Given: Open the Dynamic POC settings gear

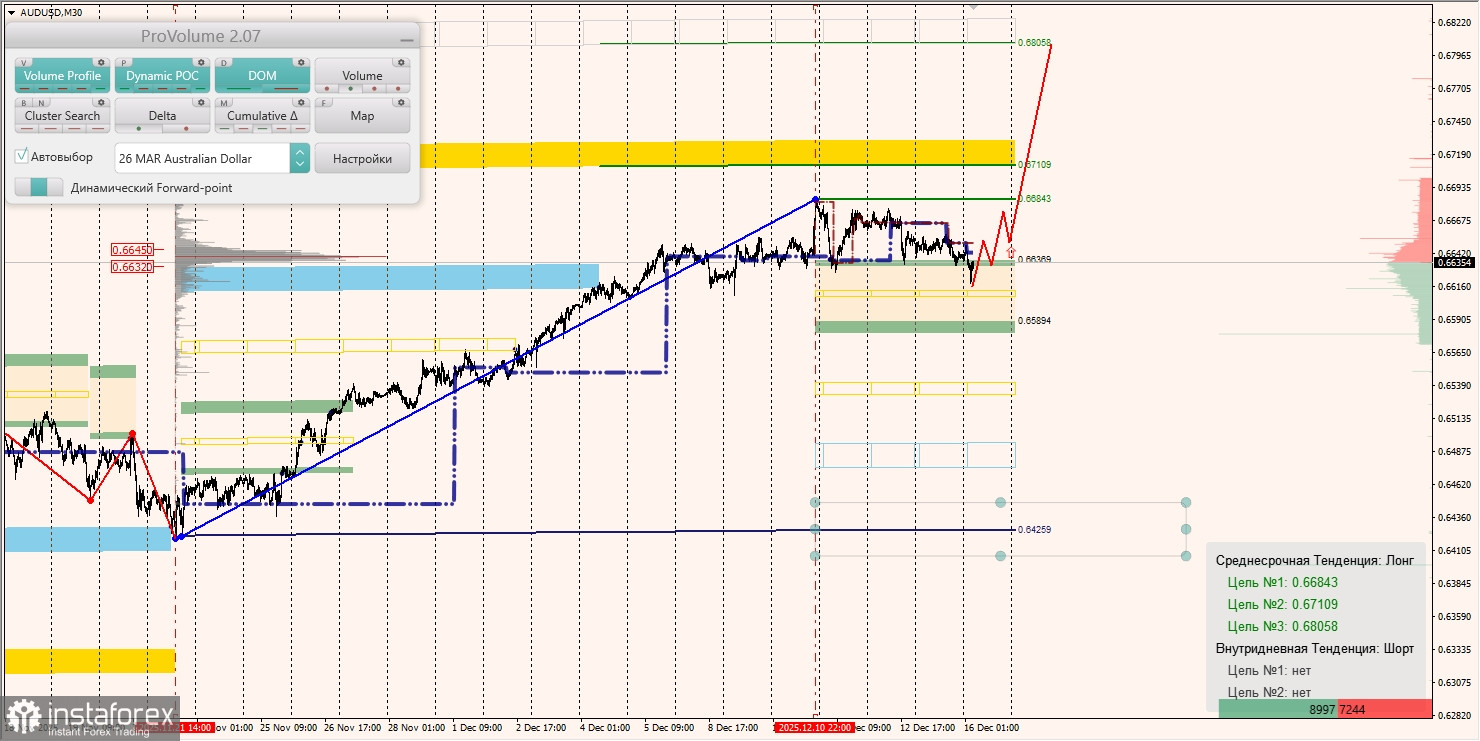Looking at the screenshot, I should [202, 63].
